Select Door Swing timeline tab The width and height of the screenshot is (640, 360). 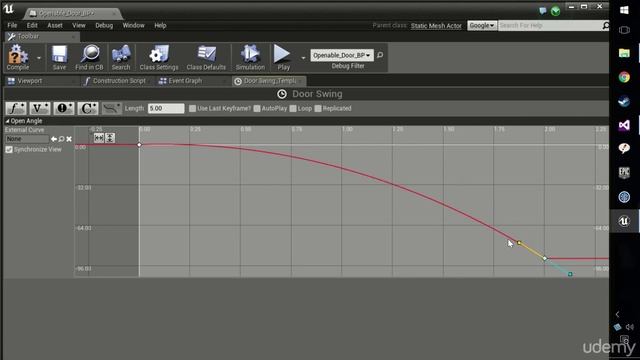(x=269, y=81)
